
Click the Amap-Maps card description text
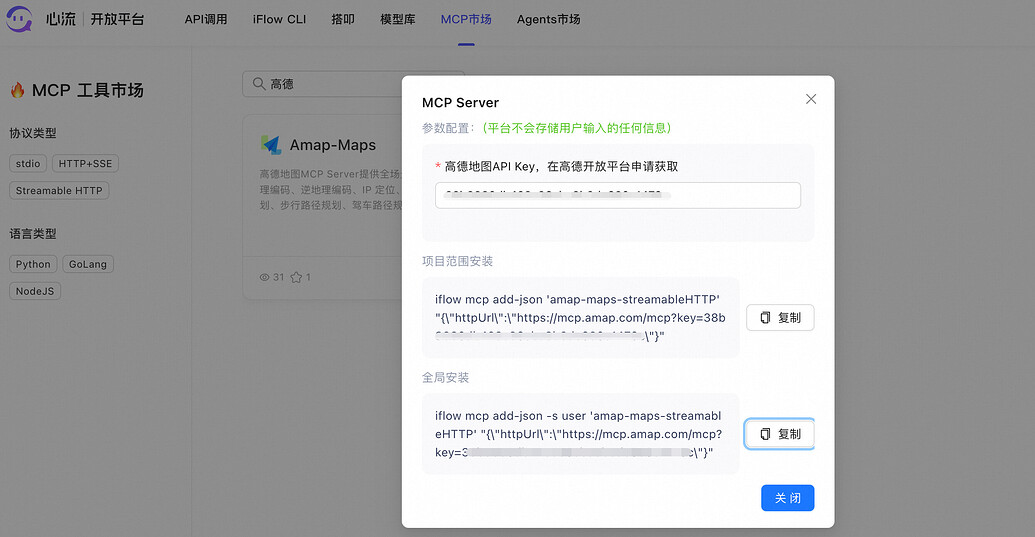(331, 189)
